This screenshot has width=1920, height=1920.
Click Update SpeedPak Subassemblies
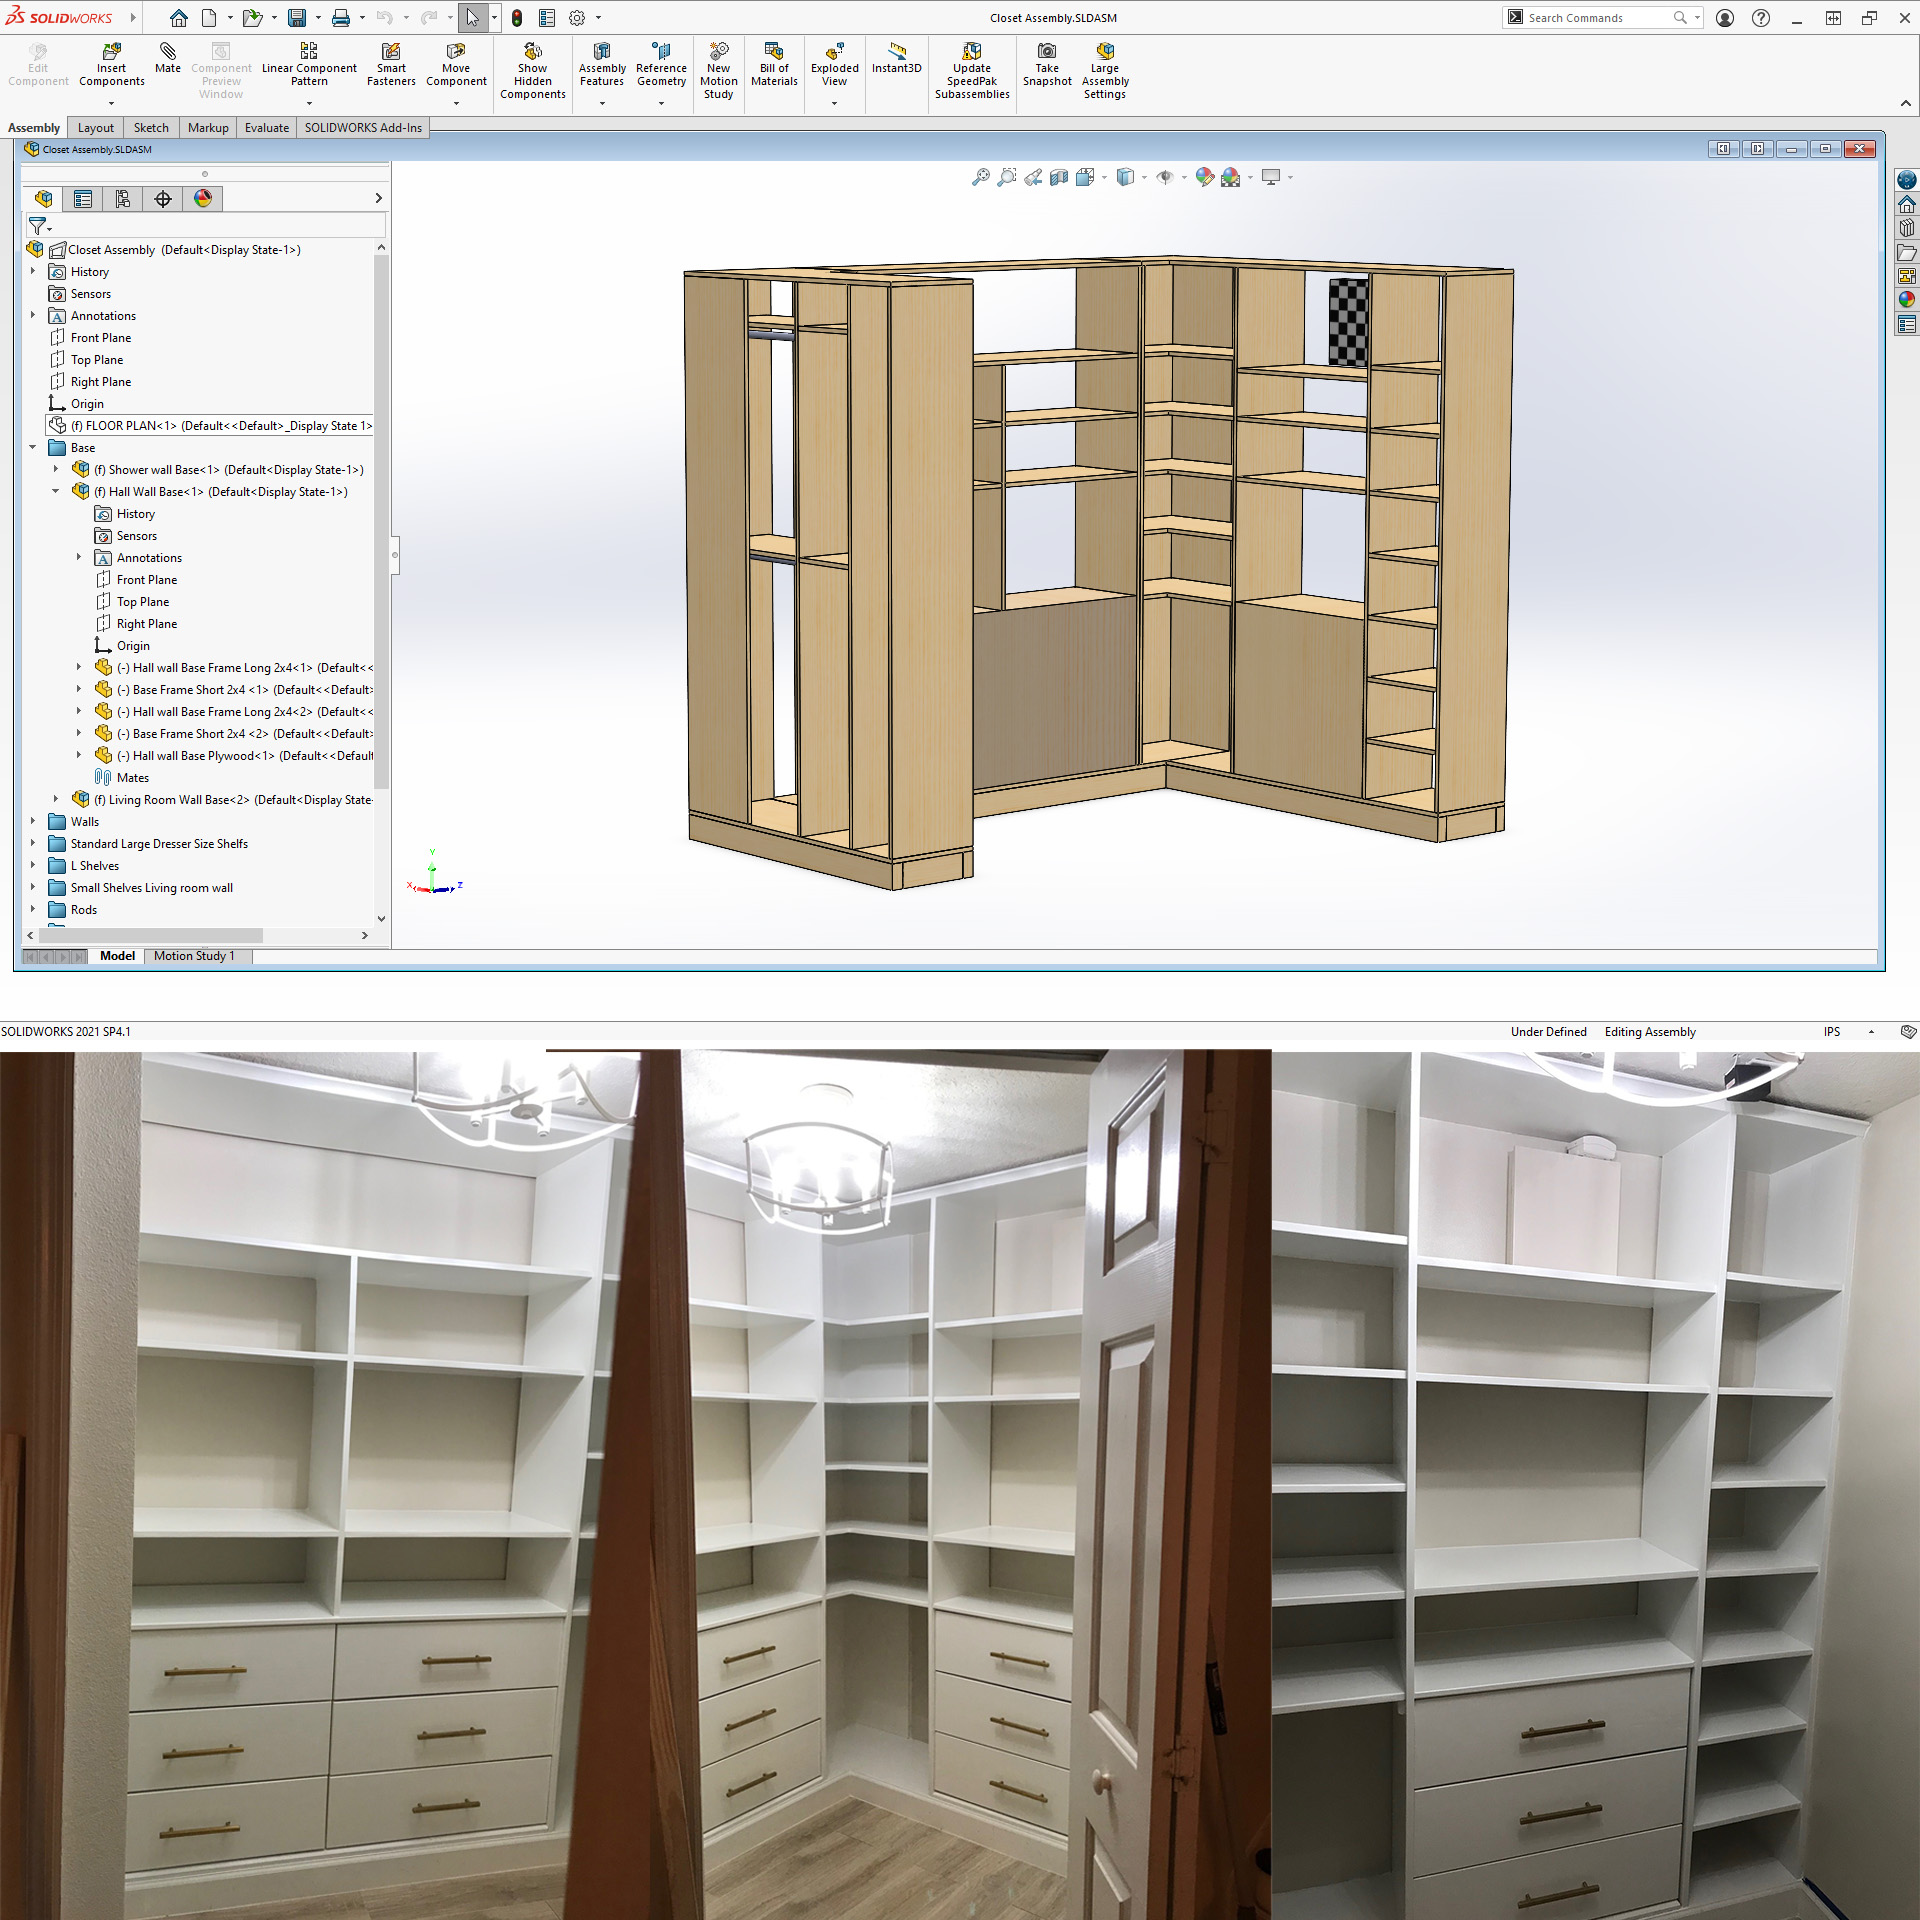[972, 71]
